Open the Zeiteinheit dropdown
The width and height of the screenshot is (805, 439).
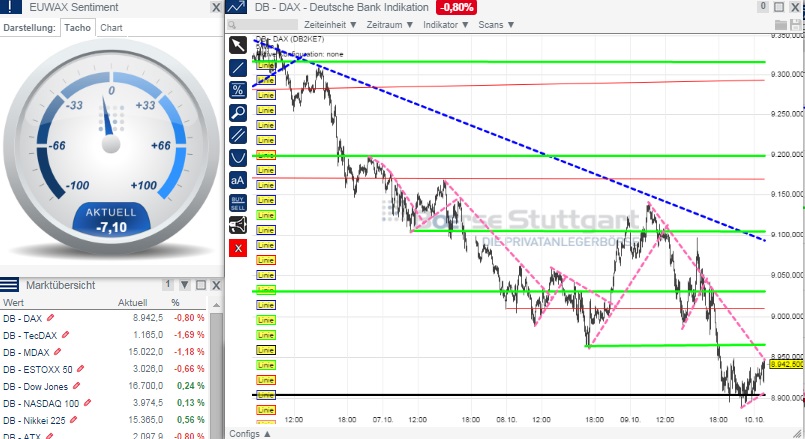click(330, 25)
